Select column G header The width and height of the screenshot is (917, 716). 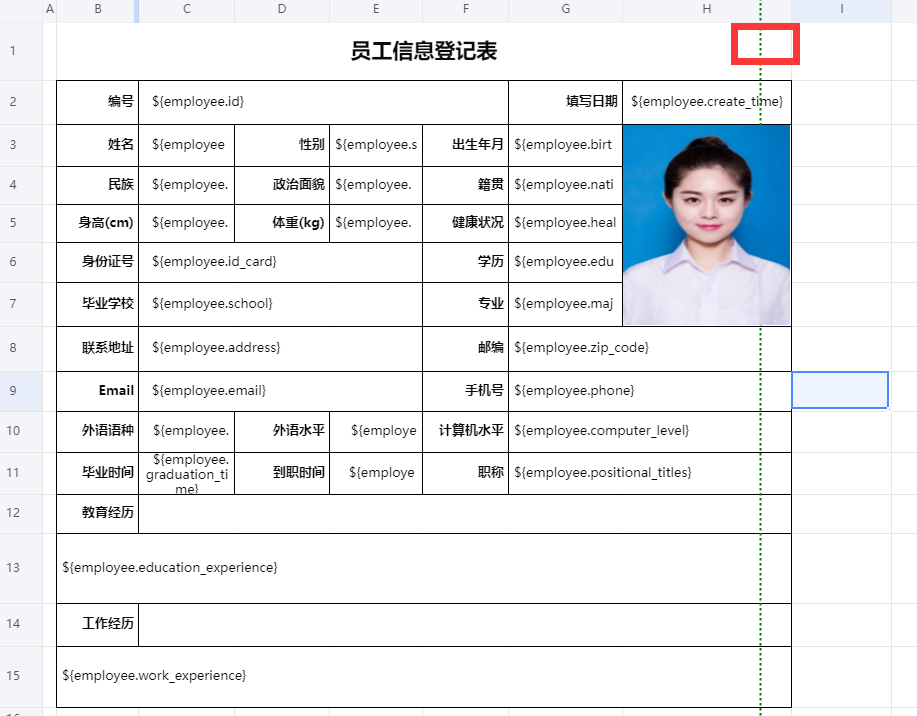[566, 9]
